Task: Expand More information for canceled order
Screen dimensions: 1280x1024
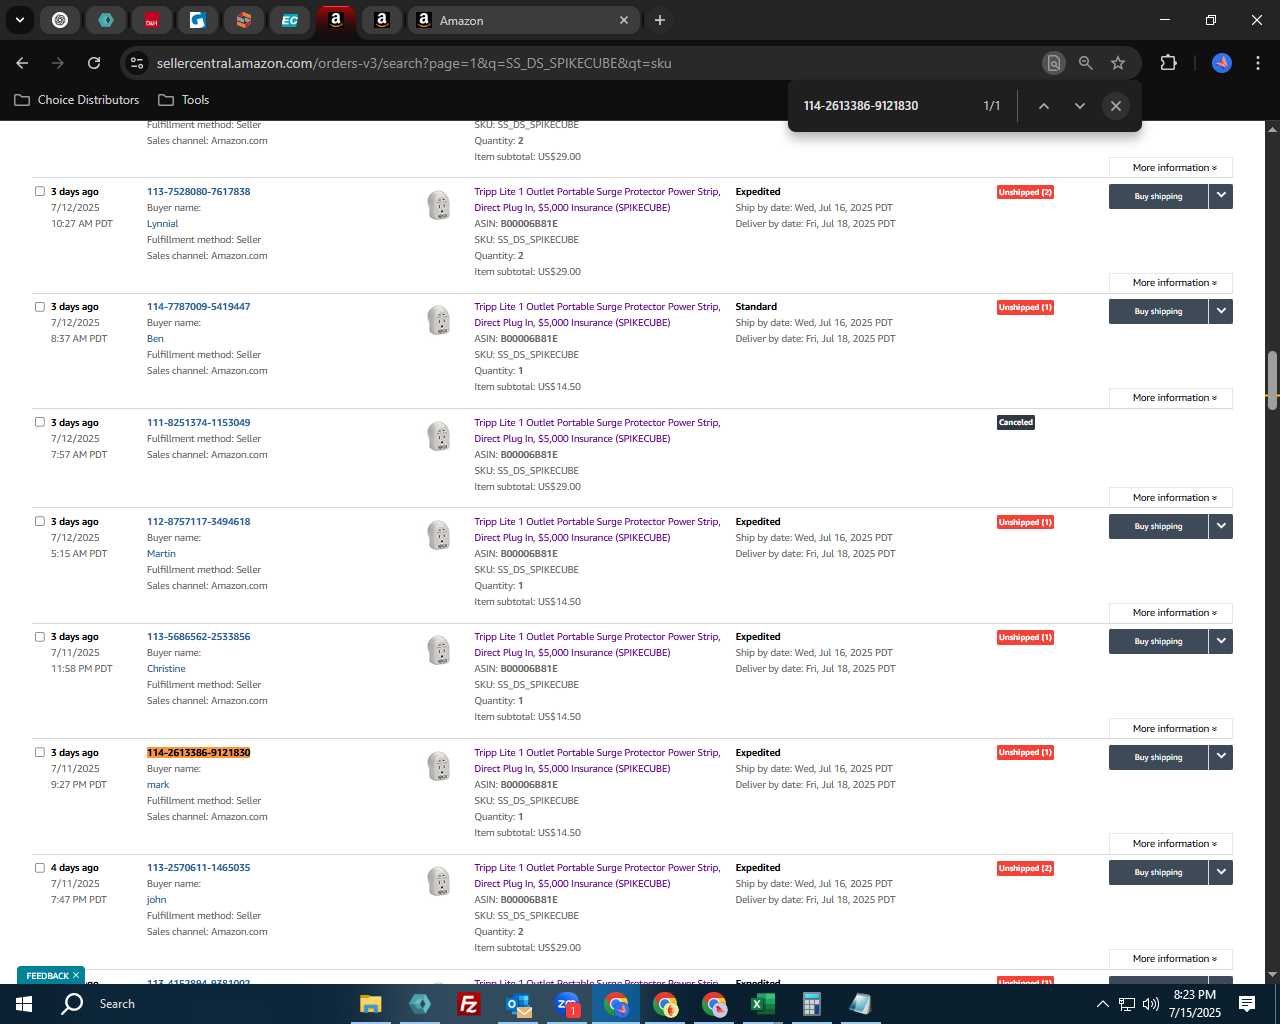Action: 1170,498
